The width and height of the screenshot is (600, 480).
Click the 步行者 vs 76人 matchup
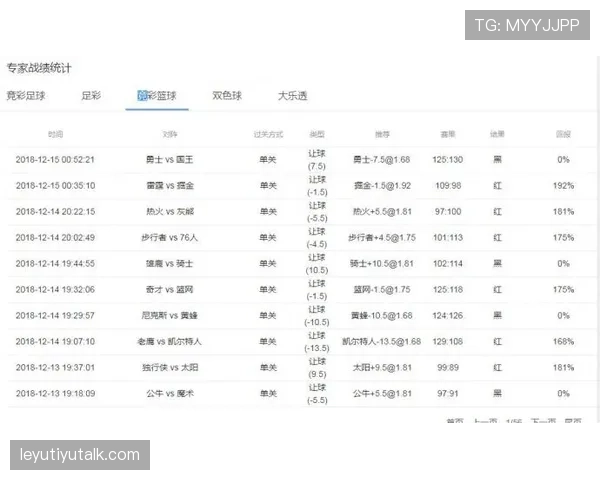point(170,238)
